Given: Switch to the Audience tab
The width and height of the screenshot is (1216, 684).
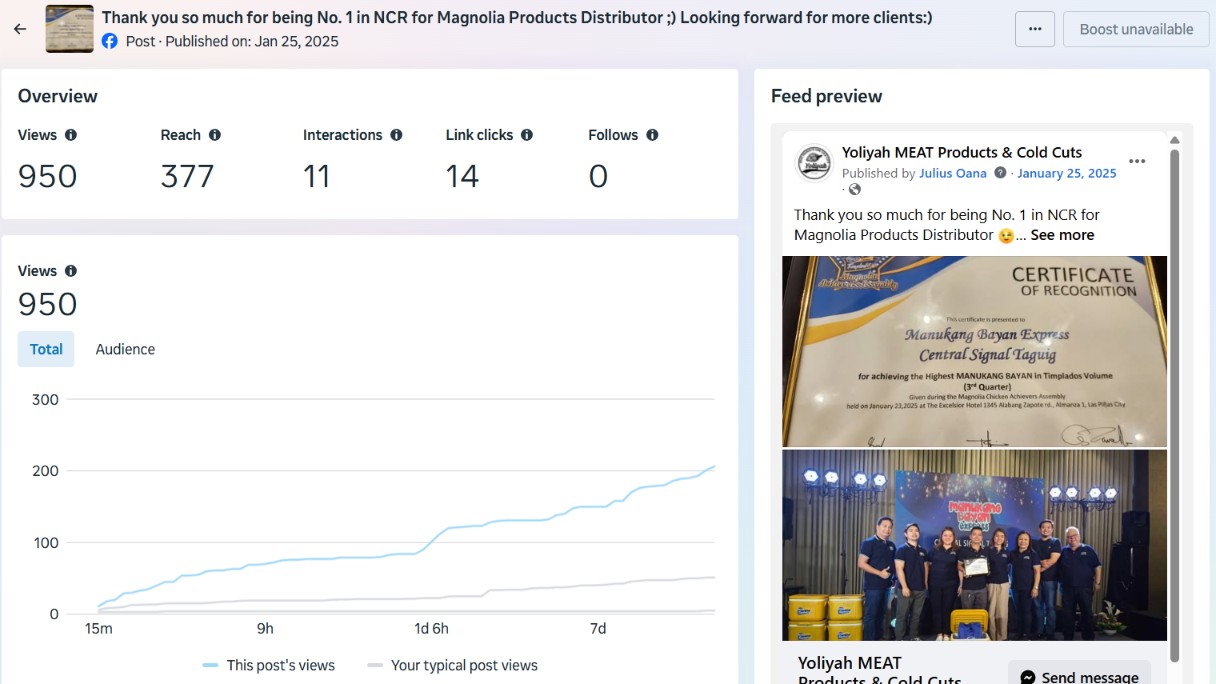Looking at the screenshot, I should (x=125, y=349).
